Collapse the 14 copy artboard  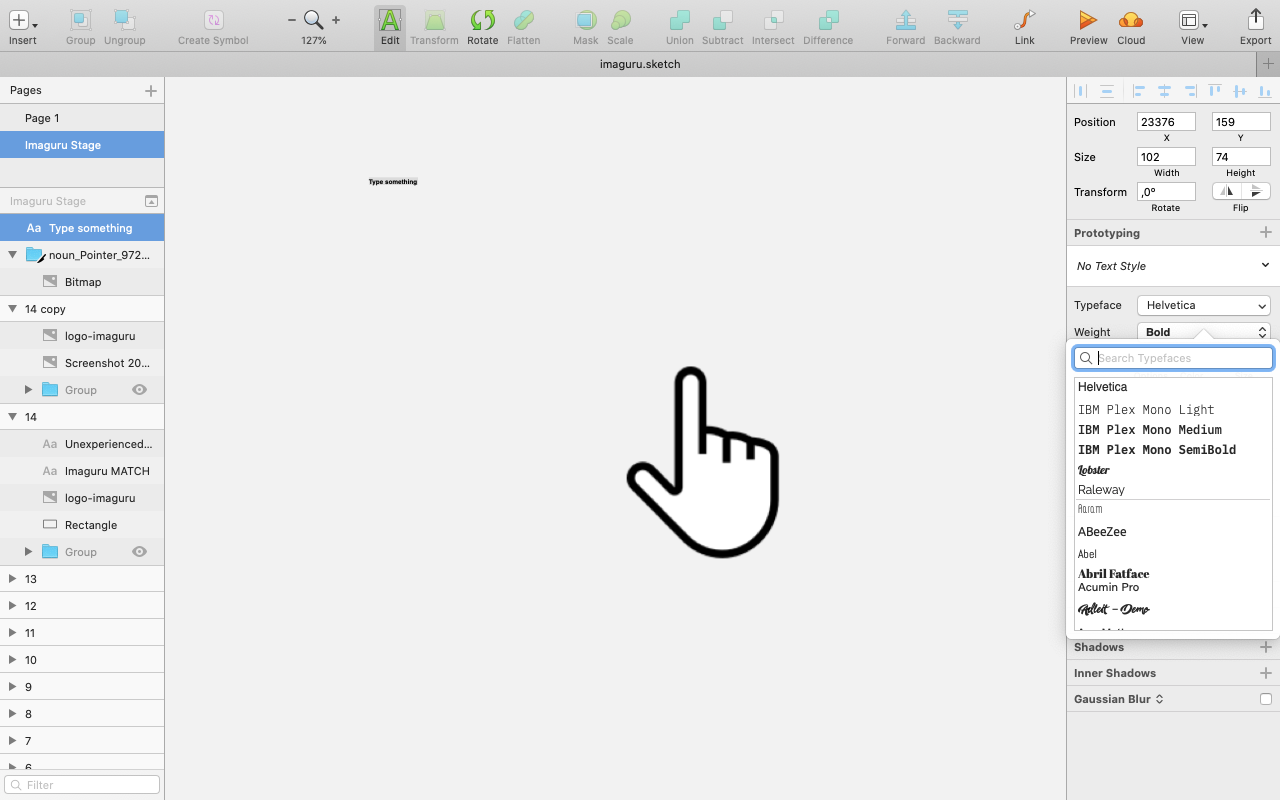point(12,309)
